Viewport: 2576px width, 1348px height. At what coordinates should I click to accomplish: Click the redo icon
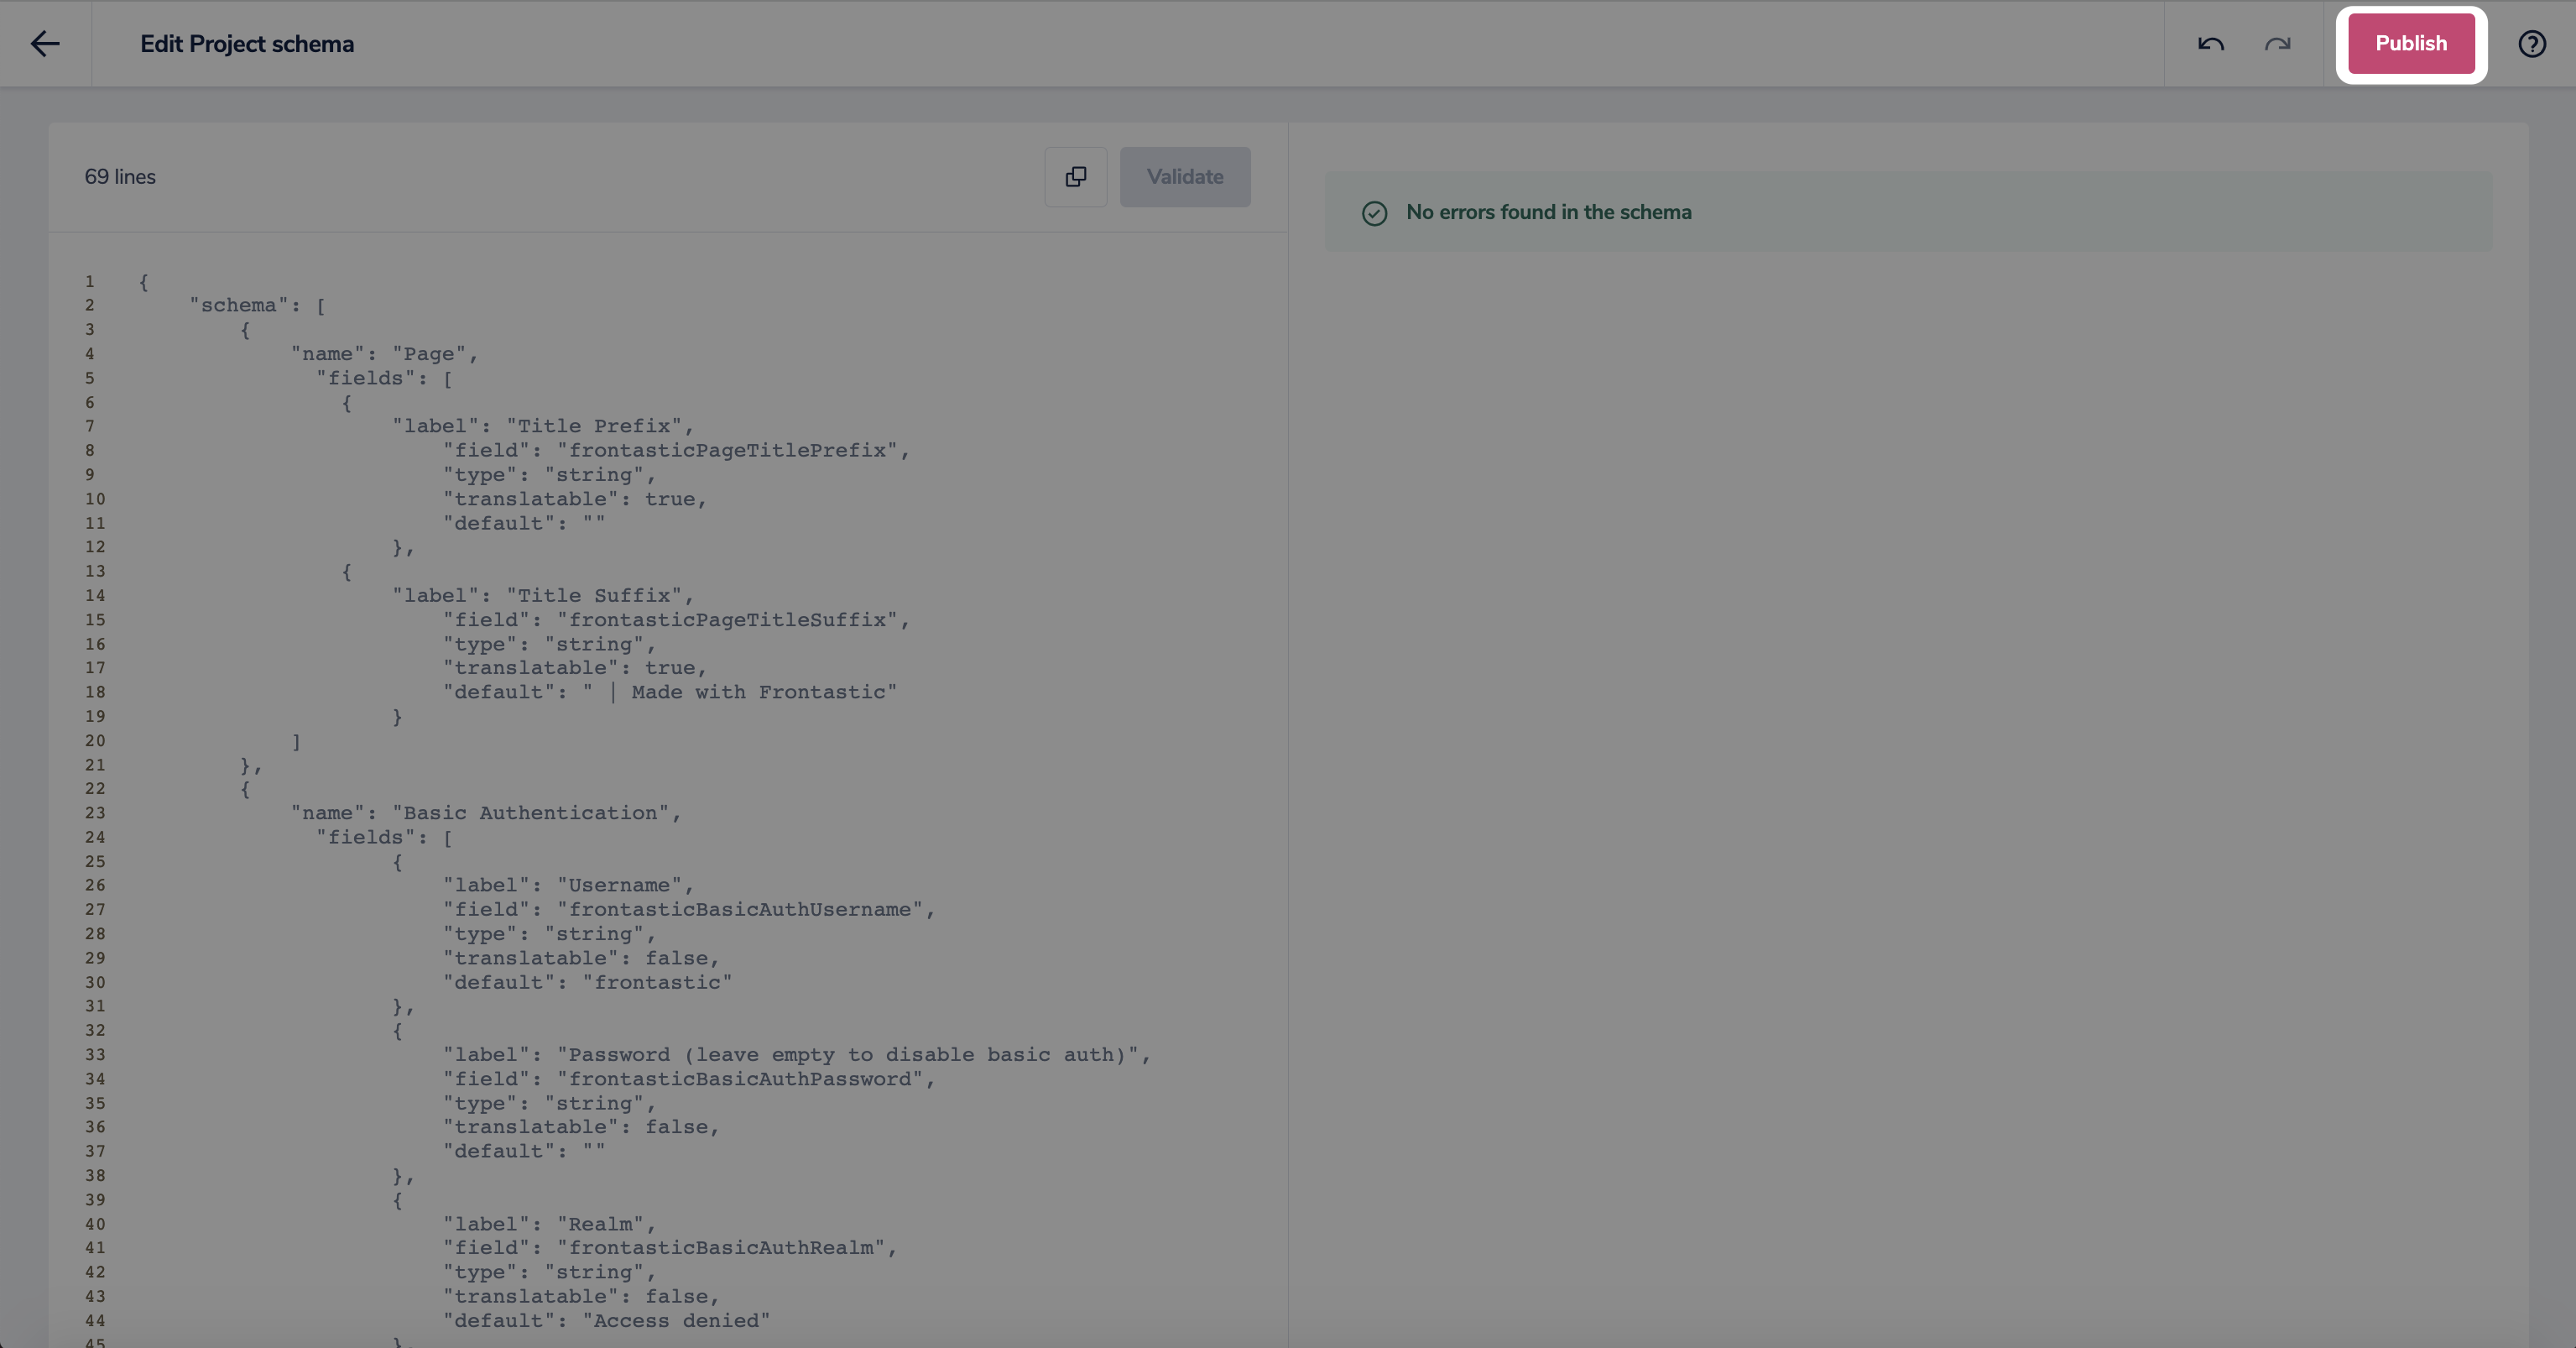[x=2277, y=44]
